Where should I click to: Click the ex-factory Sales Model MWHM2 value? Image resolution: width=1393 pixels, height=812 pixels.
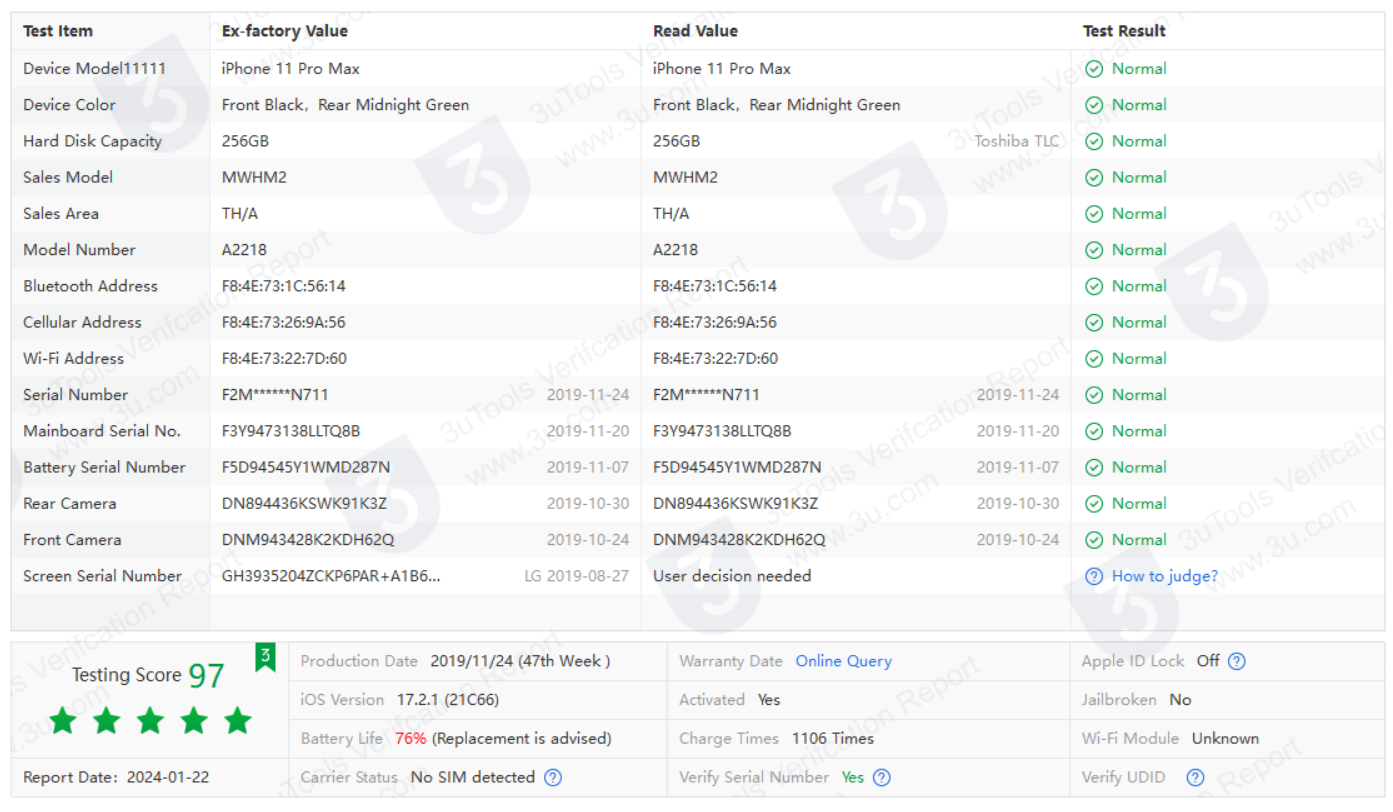[254, 177]
